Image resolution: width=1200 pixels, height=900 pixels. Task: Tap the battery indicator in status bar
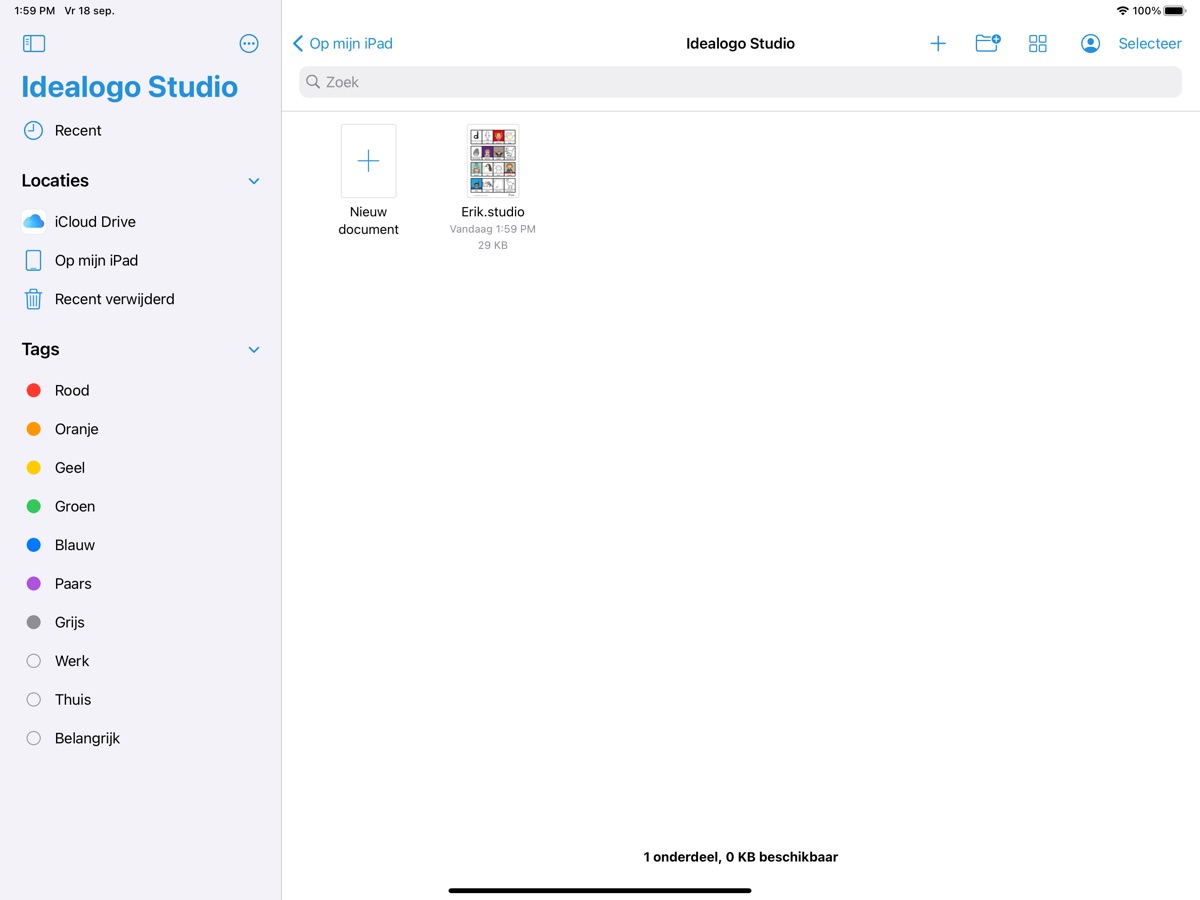[1175, 11]
